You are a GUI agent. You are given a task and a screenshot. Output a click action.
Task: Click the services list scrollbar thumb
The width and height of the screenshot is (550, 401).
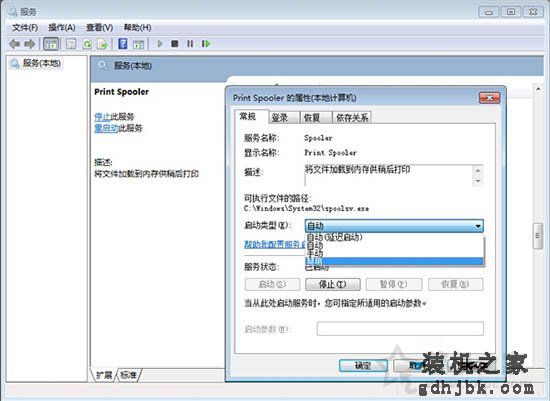click(537, 236)
